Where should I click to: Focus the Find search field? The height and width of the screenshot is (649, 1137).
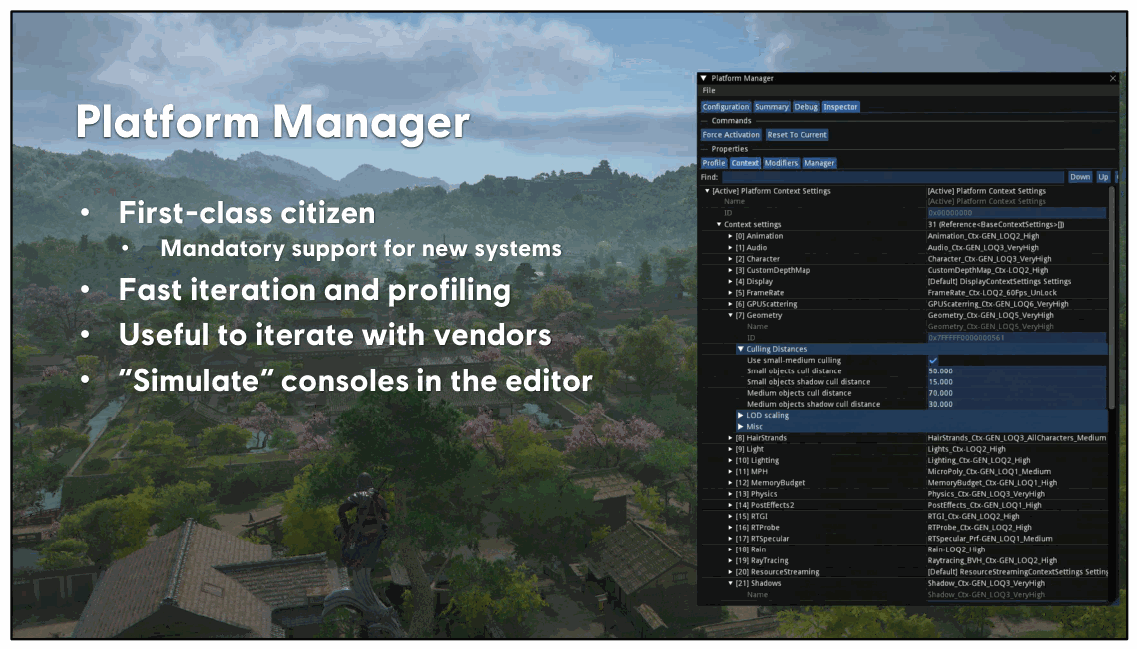pos(893,177)
